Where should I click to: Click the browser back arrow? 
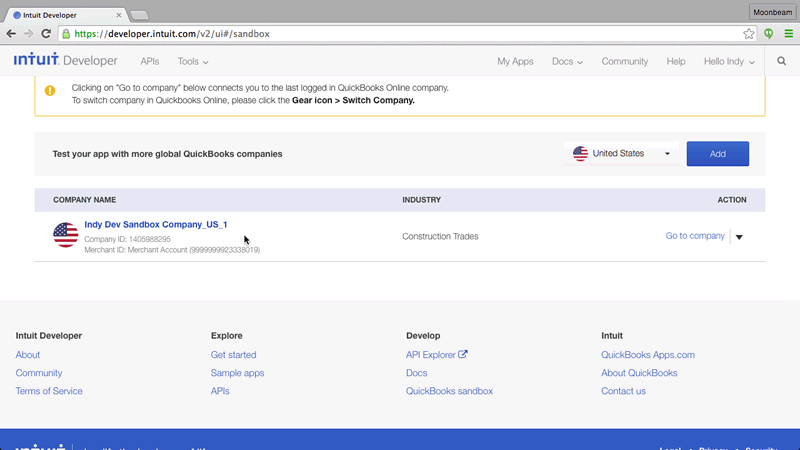[x=11, y=34]
